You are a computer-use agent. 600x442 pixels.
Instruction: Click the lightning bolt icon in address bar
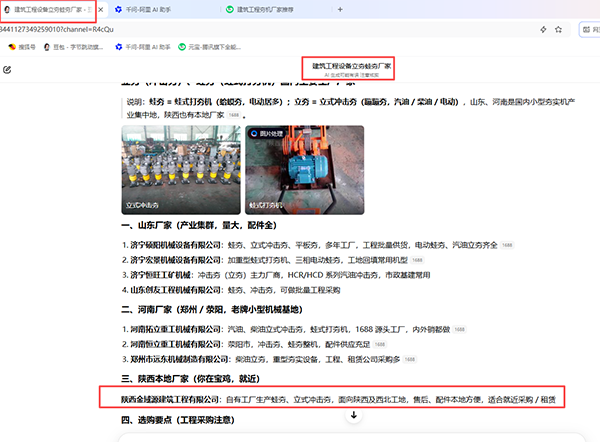click(543, 29)
